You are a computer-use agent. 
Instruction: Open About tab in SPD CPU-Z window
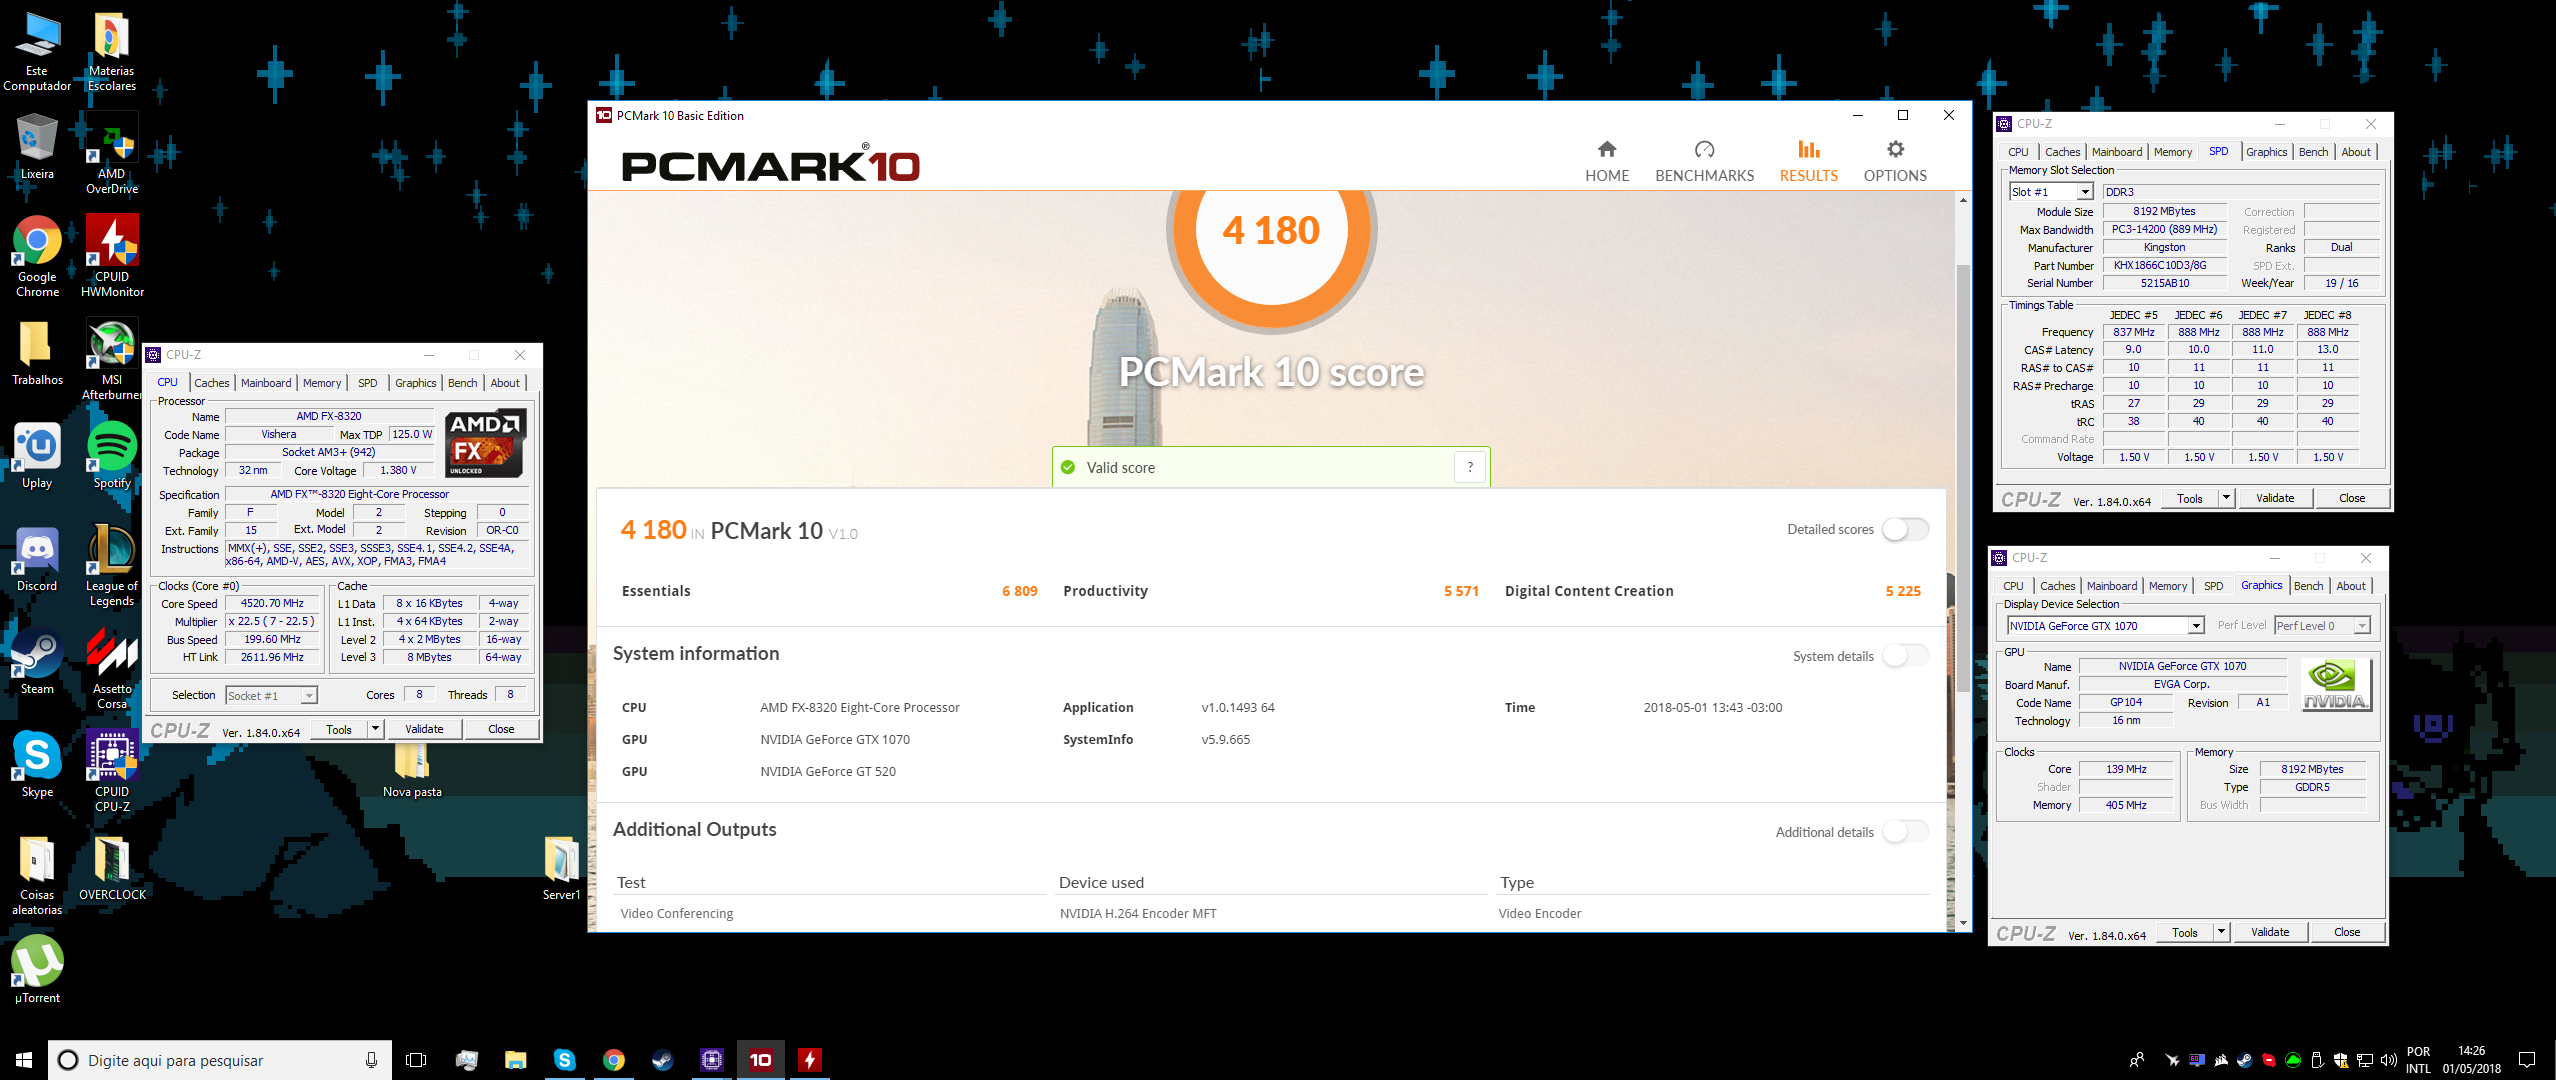(x=2356, y=152)
